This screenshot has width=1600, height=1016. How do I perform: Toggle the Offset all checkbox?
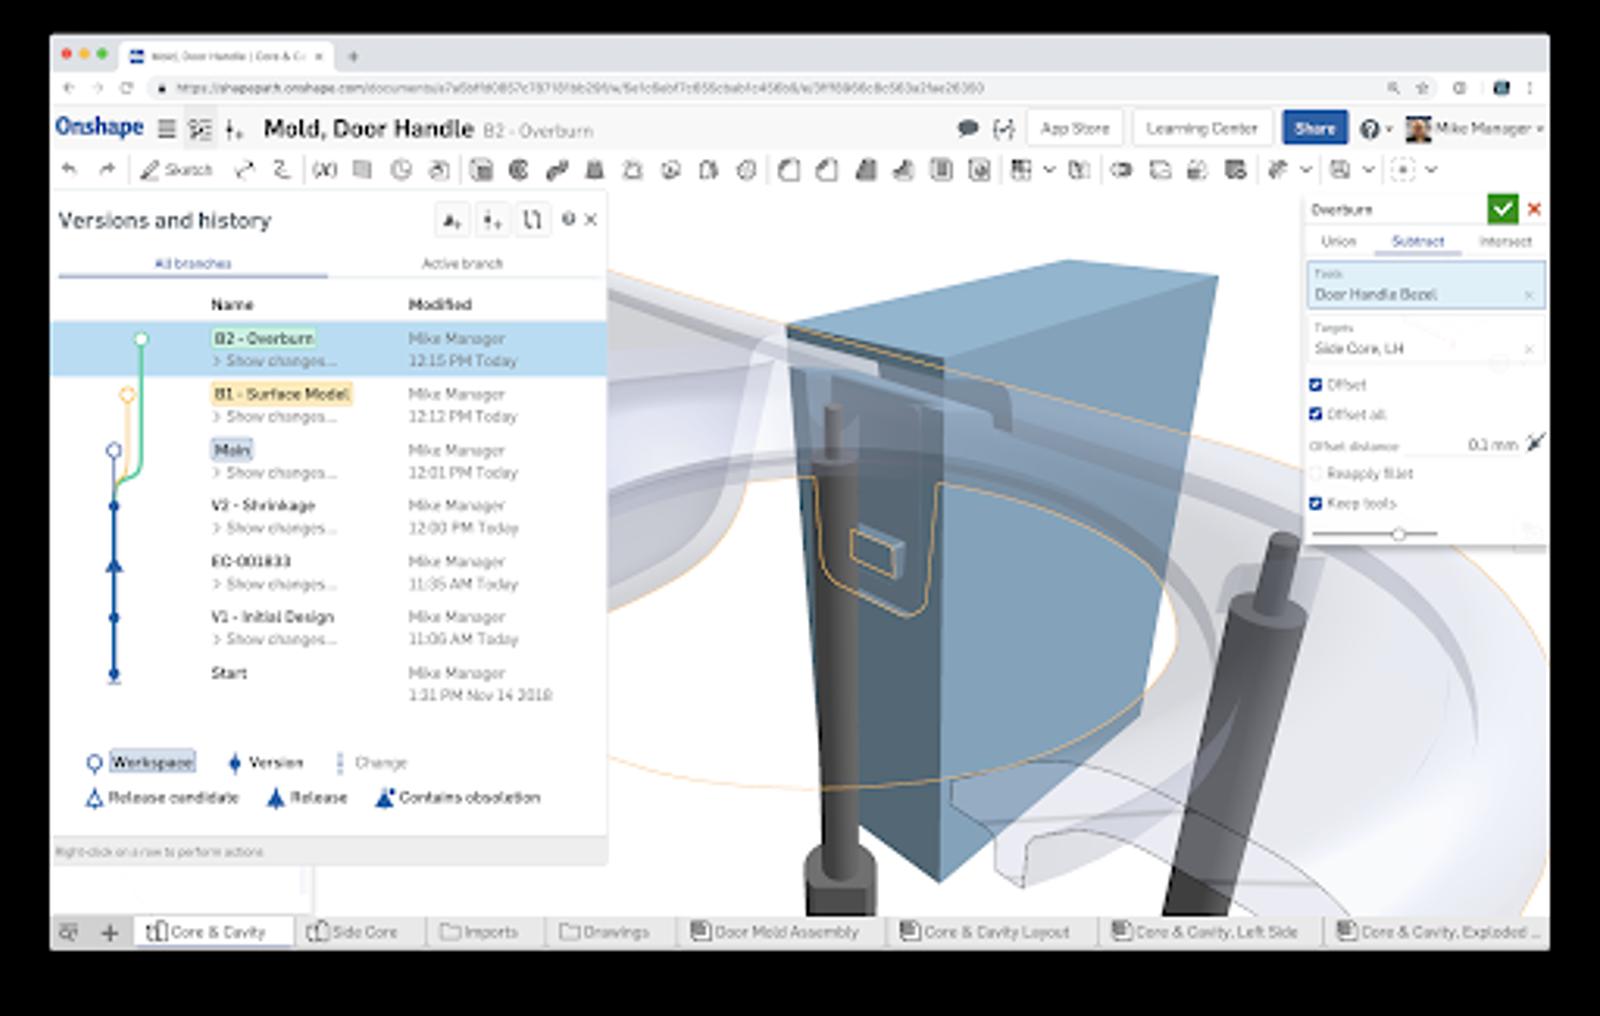[x=1316, y=414]
